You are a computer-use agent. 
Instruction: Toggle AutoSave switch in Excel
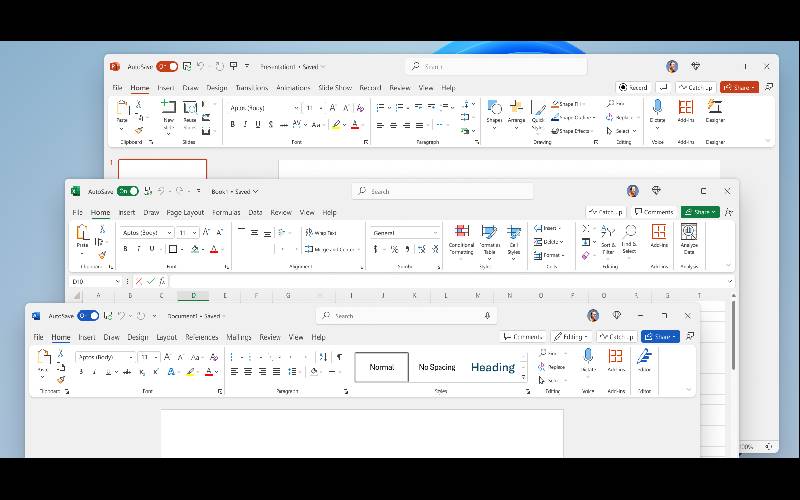(127, 191)
